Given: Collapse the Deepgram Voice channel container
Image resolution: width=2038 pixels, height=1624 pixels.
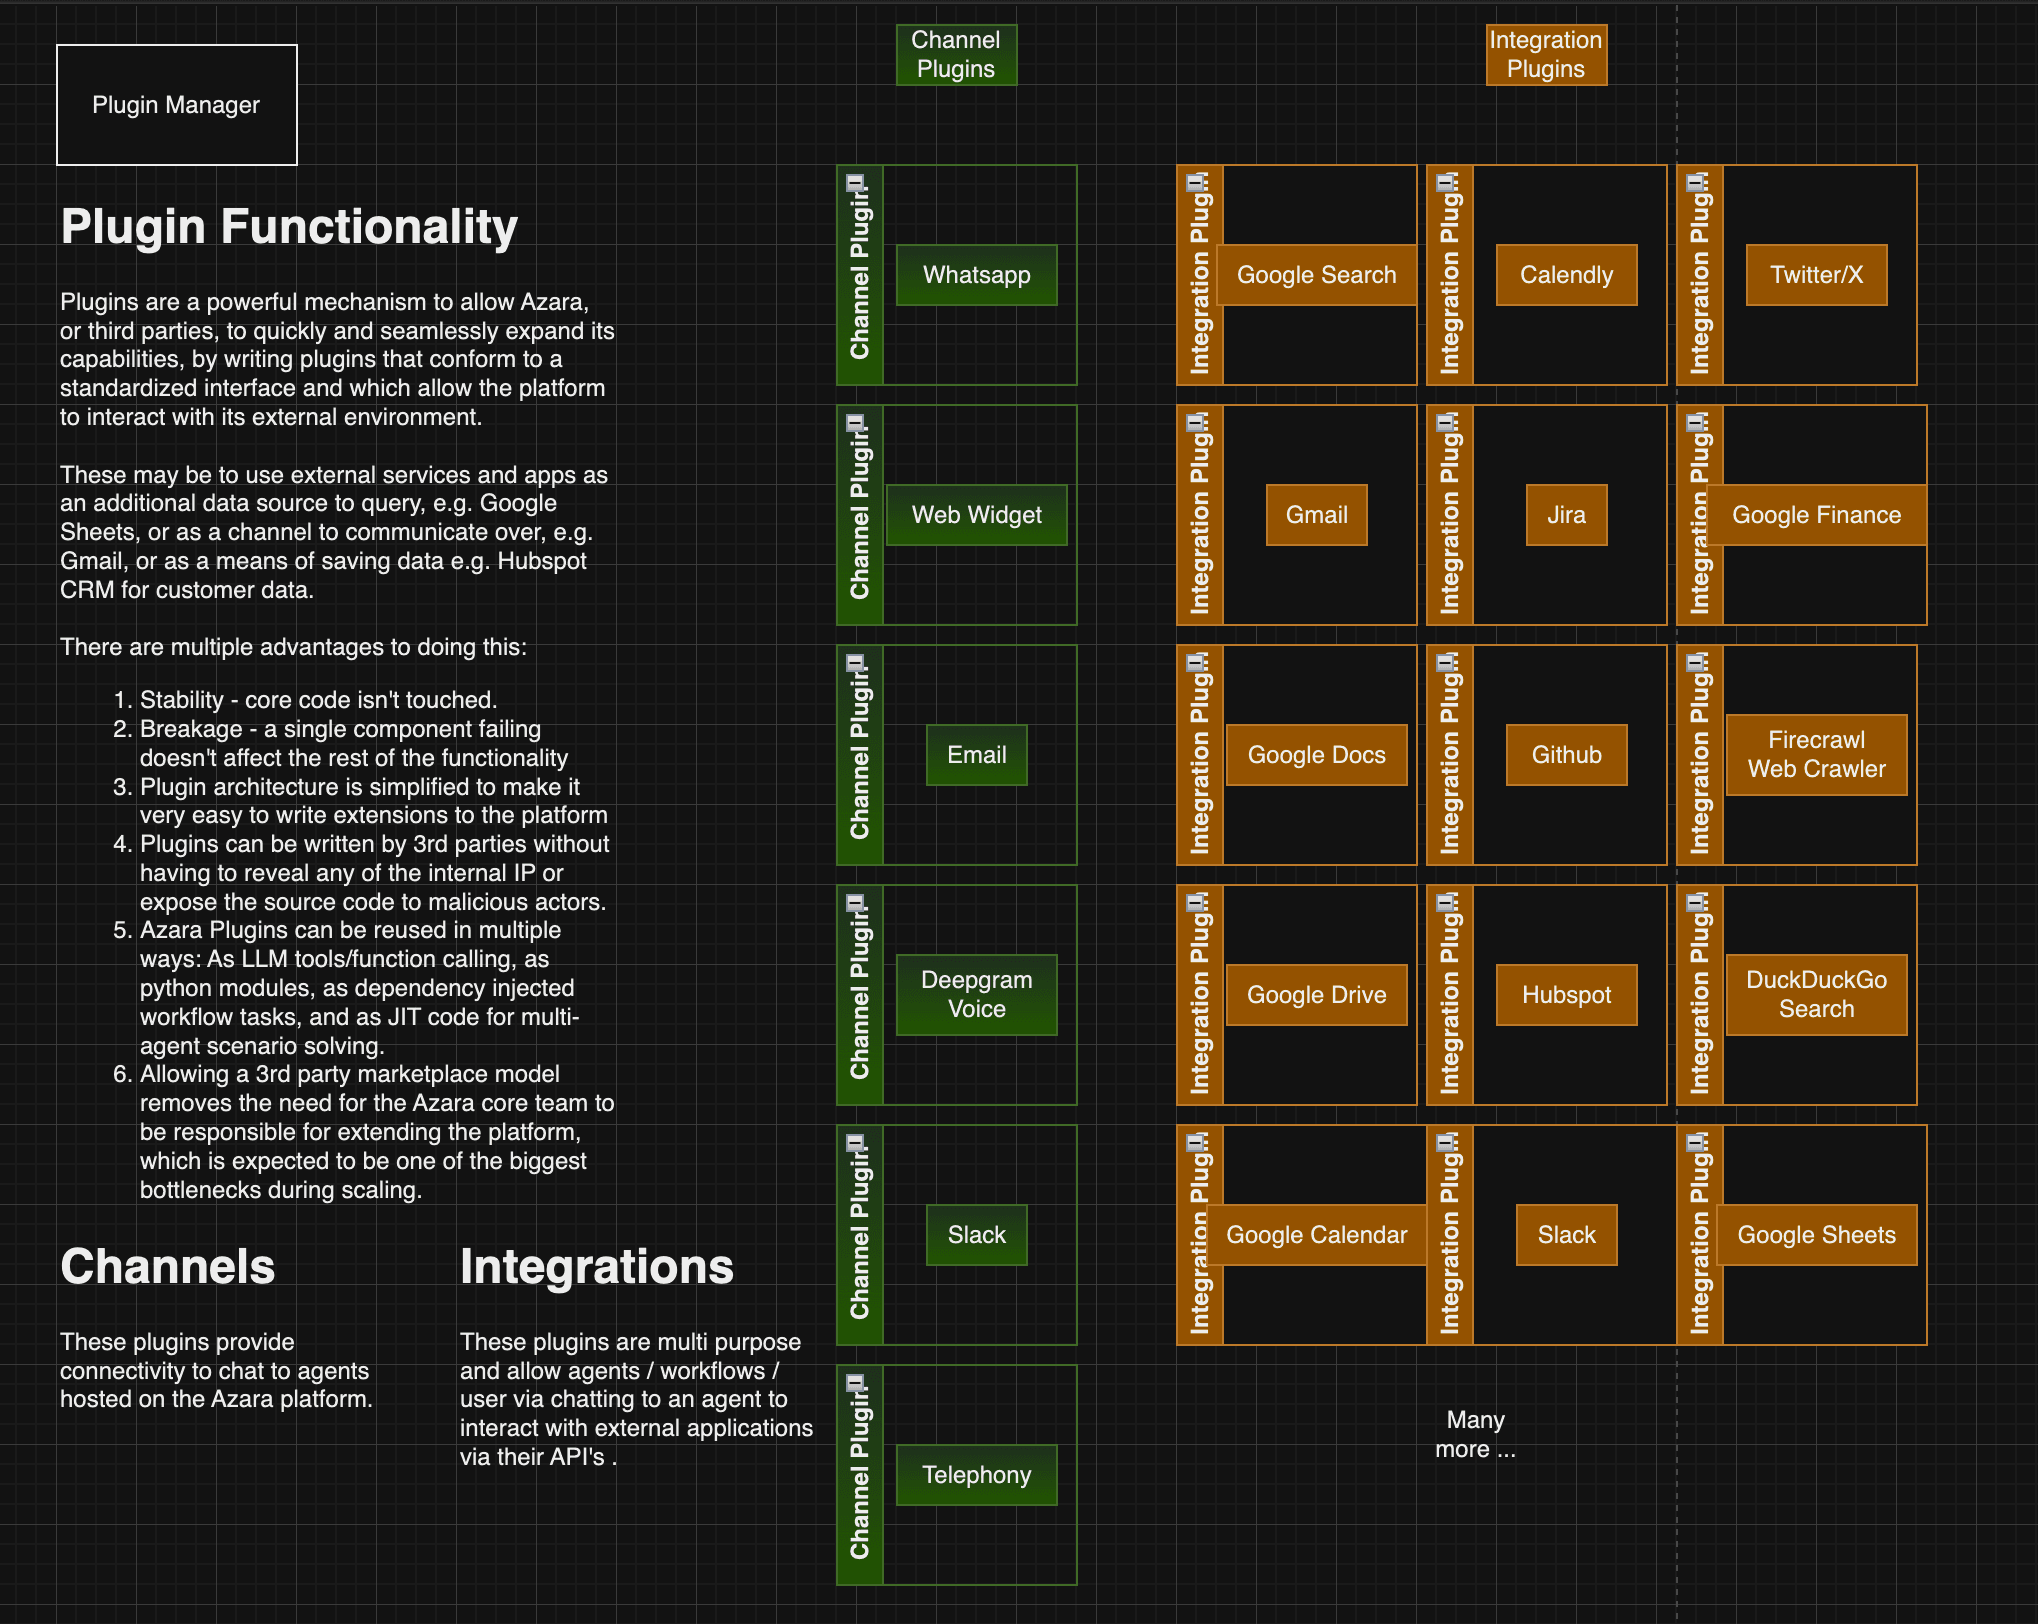Looking at the screenshot, I should [855, 903].
